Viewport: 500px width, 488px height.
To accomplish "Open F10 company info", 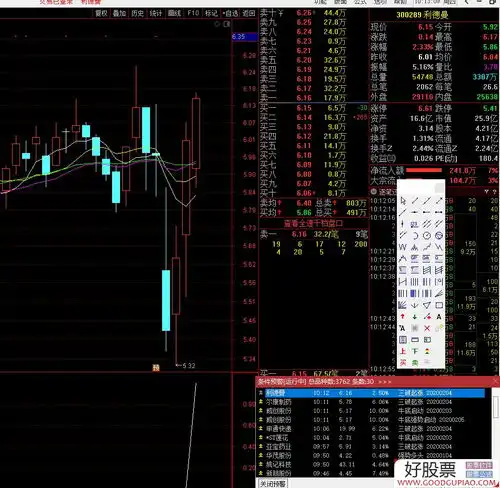I will point(193,13).
